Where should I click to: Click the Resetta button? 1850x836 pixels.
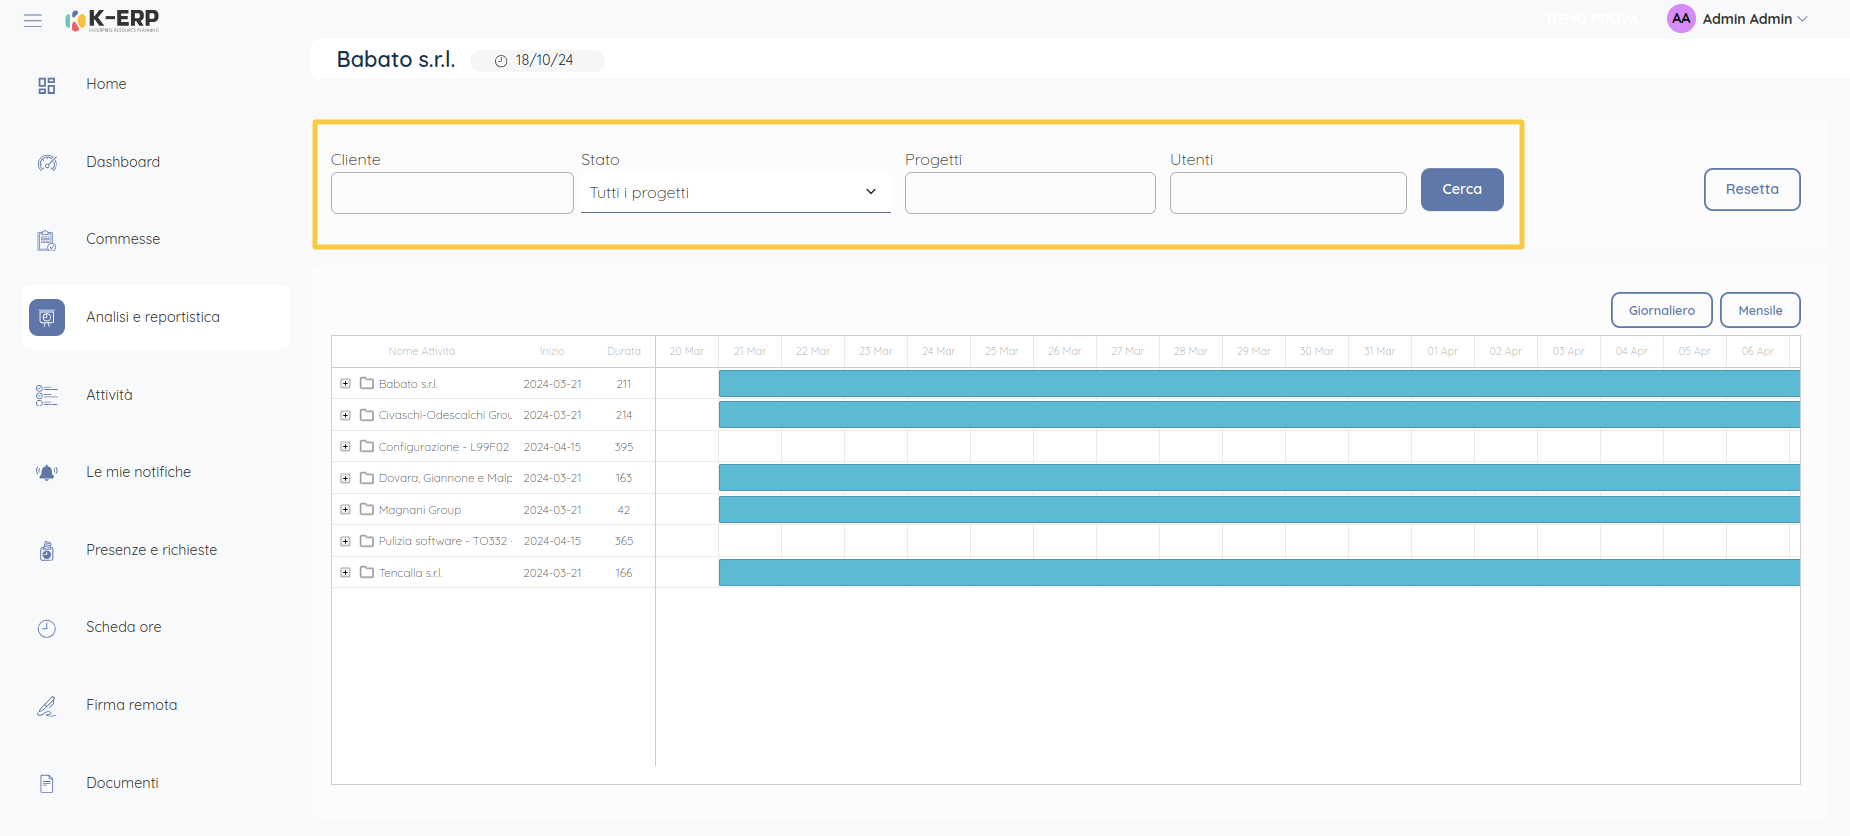click(1751, 189)
